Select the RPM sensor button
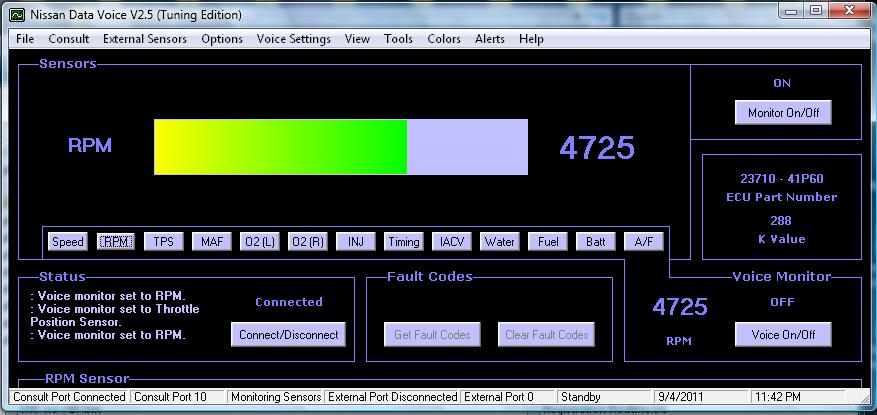This screenshot has height=415, width=877. [x=116, y=242]
